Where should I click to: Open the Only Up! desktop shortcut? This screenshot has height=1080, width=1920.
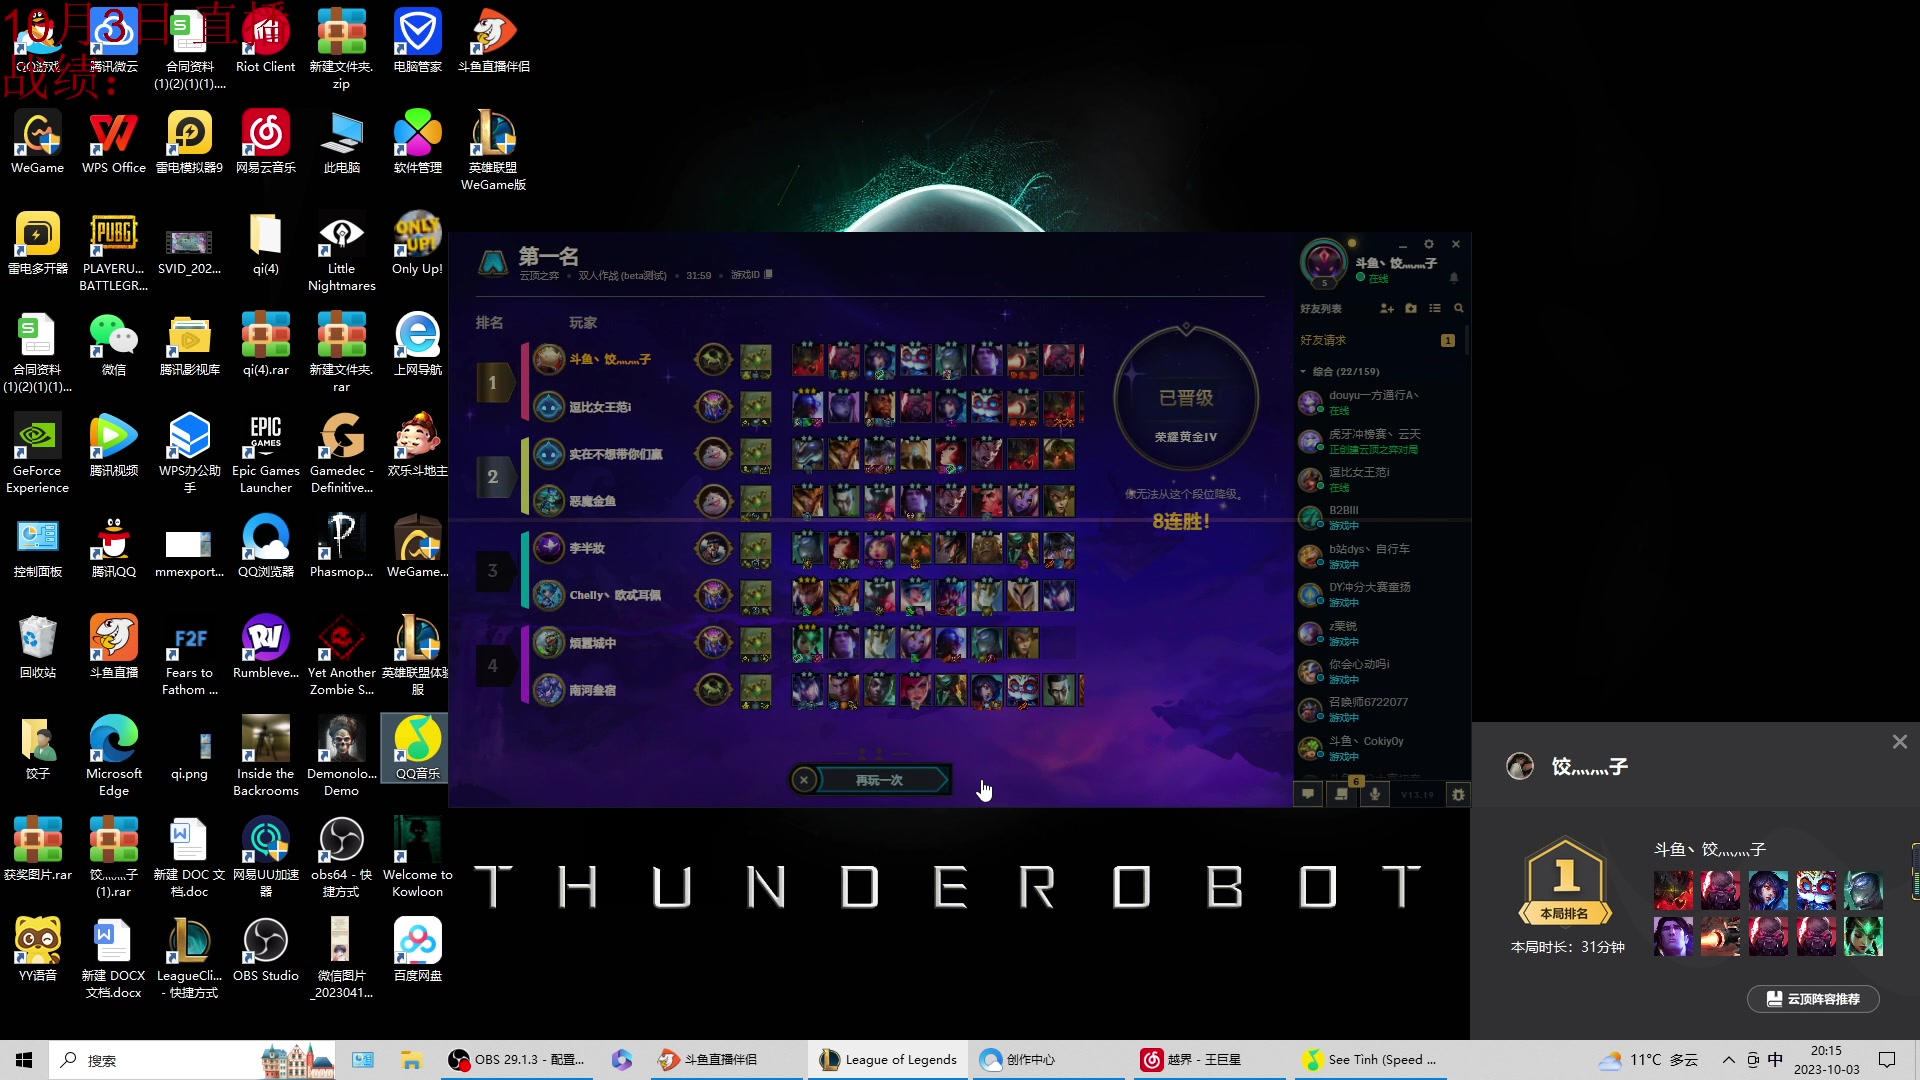(x=417, y=244)
